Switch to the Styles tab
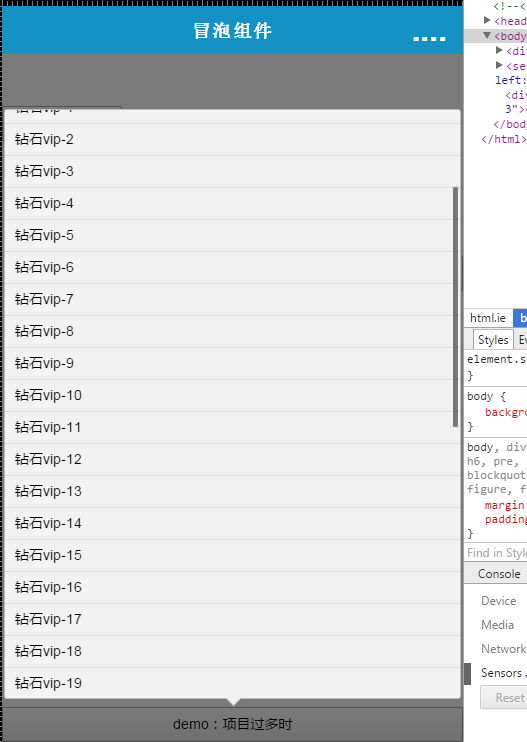This screenshot has height=742, width=527. [x=493, y=340]
